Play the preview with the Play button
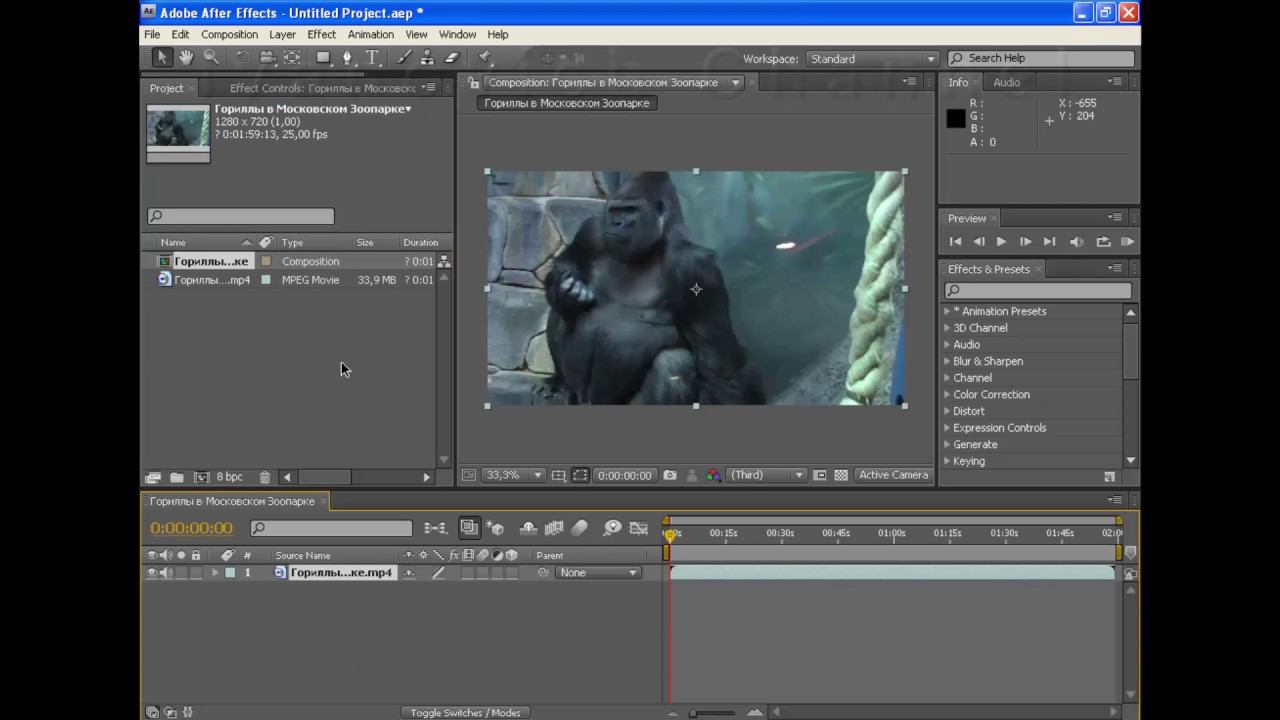 1001,241
